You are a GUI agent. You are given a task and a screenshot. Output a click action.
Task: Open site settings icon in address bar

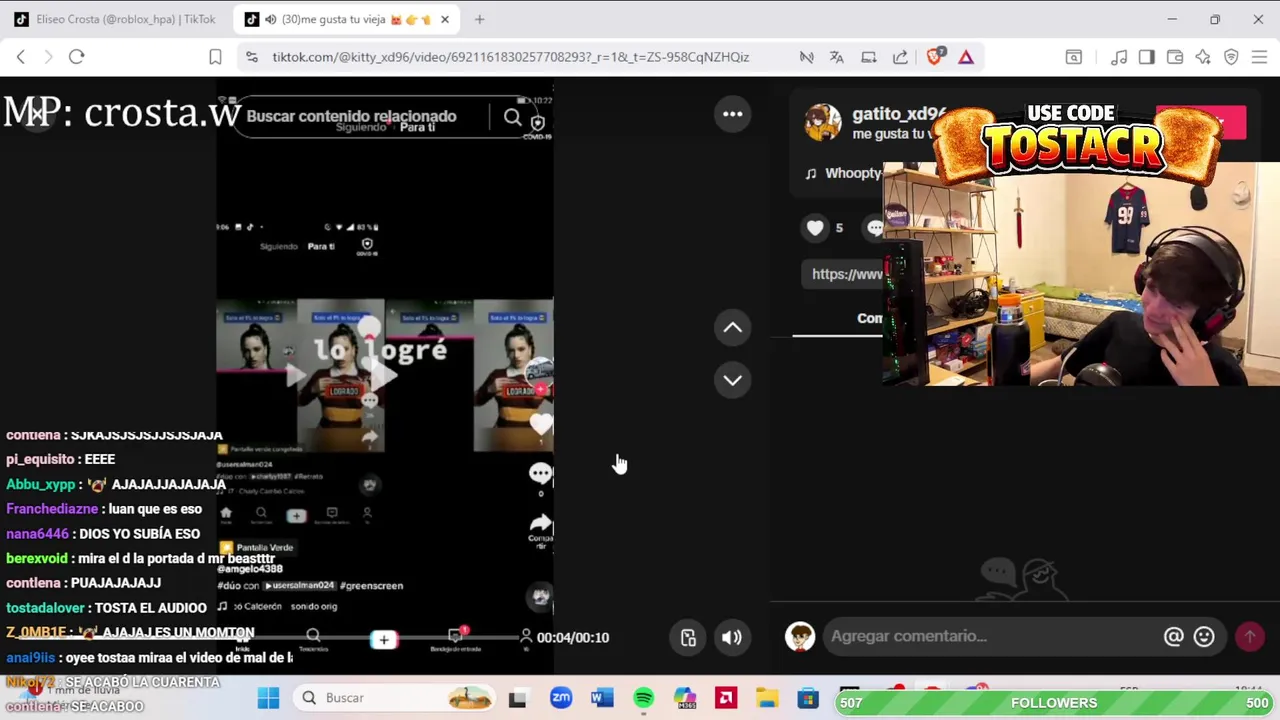click(251, 57)
